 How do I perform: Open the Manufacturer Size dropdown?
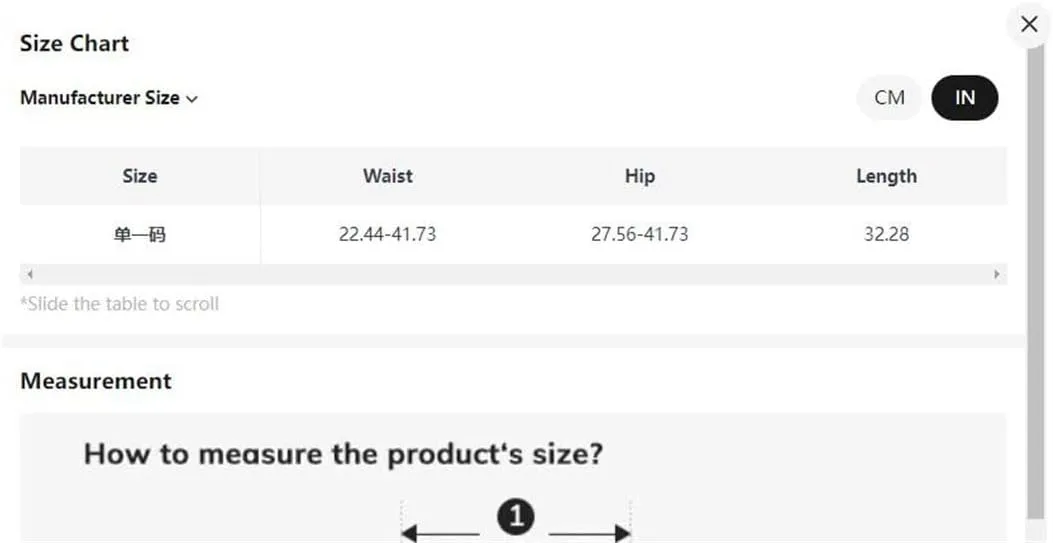click(x=109, y=98)
